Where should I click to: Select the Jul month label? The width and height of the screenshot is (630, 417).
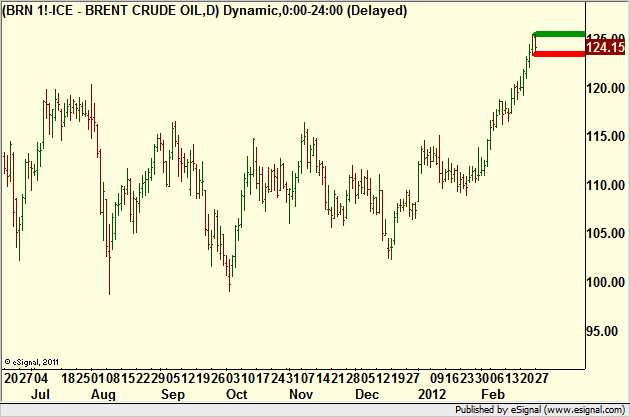coord(40,394)
